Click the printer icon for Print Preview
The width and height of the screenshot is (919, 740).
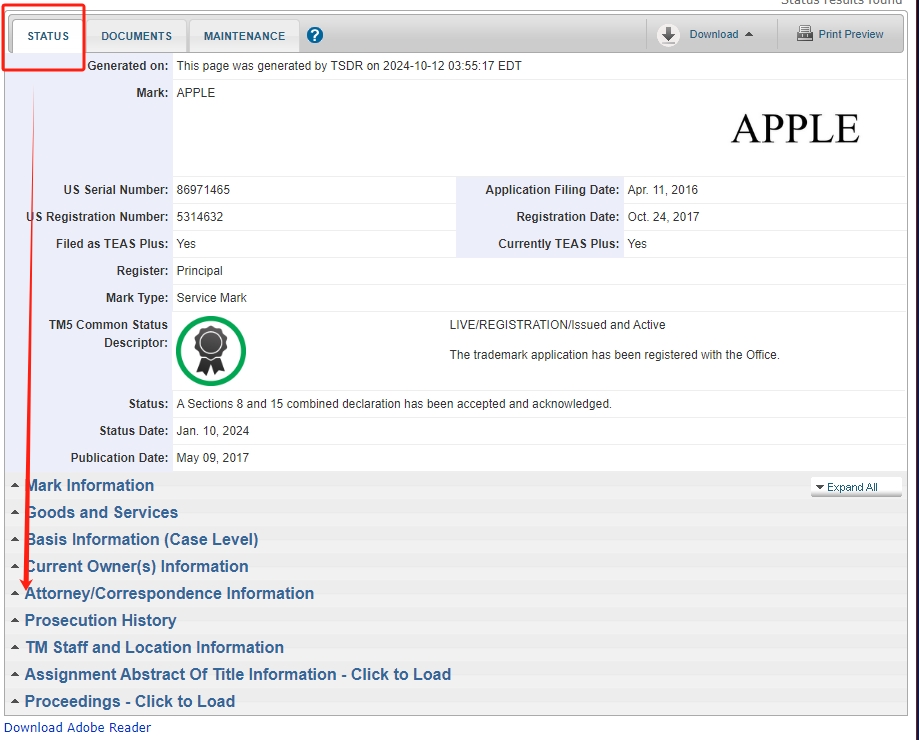click(805, 33)
